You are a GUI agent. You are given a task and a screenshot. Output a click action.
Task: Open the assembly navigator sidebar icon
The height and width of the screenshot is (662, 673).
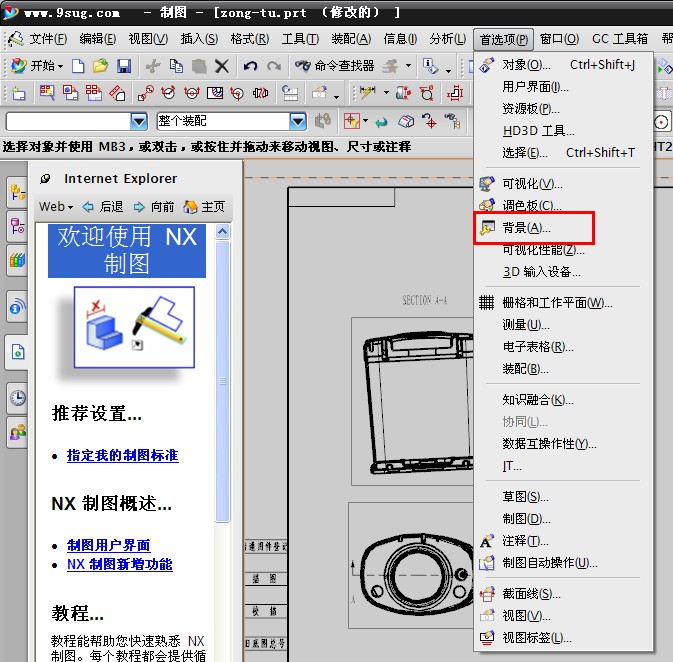(18, 192)
